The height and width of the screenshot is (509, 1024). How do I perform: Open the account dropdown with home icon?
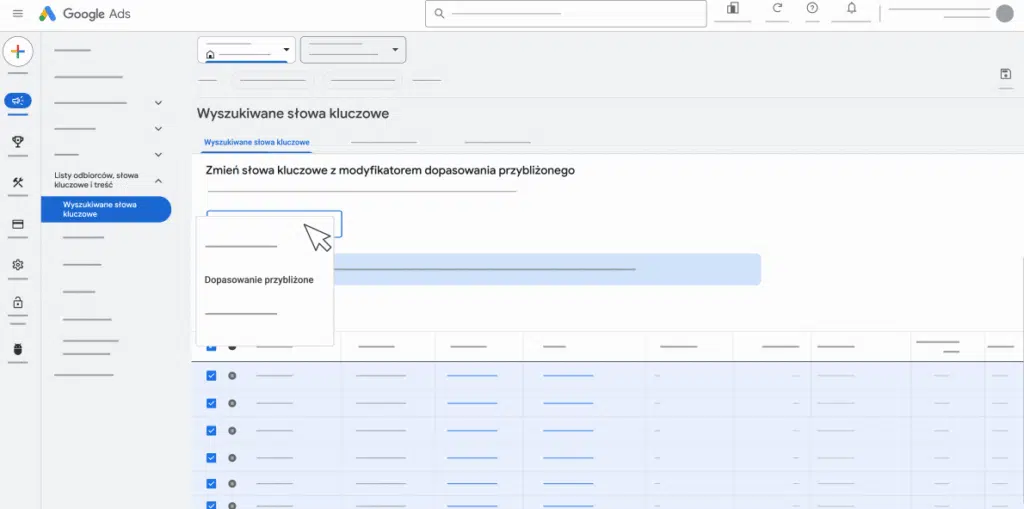pyautogui.click(x=246, y=50)
